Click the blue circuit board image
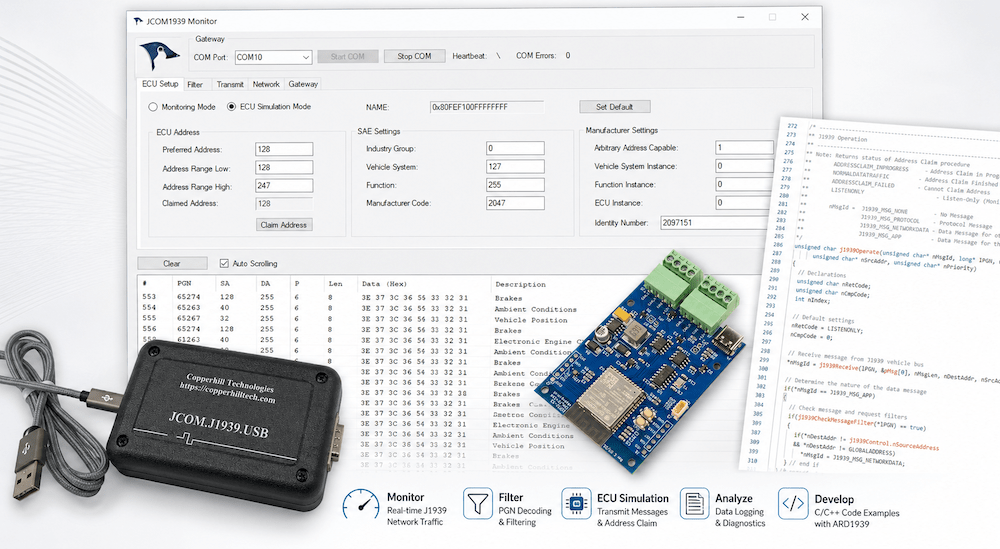Viewport: 1000px width, 549px height. [x=639, y=361]
